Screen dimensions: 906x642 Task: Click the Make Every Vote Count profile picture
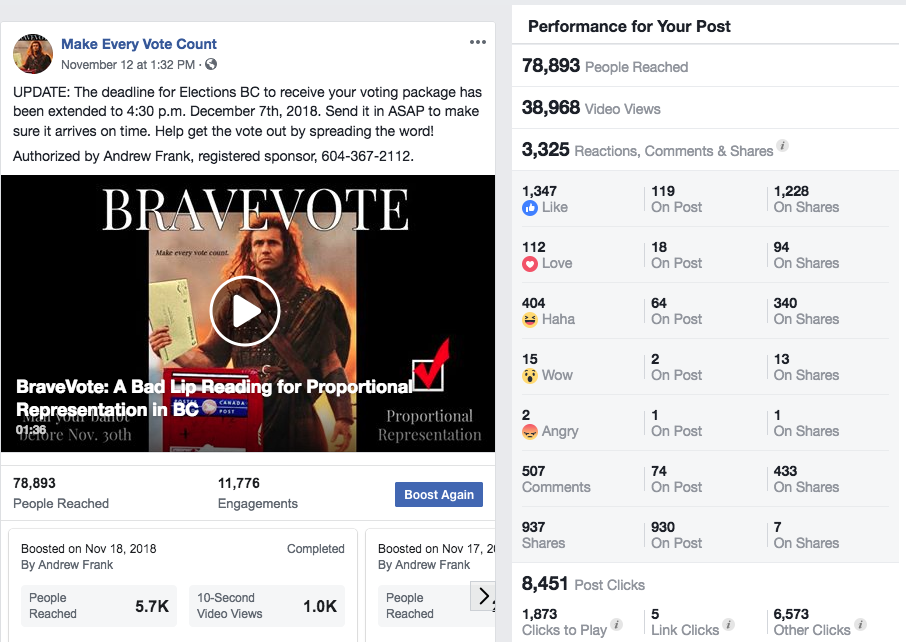pyautogui.click(x=33, y=54)
